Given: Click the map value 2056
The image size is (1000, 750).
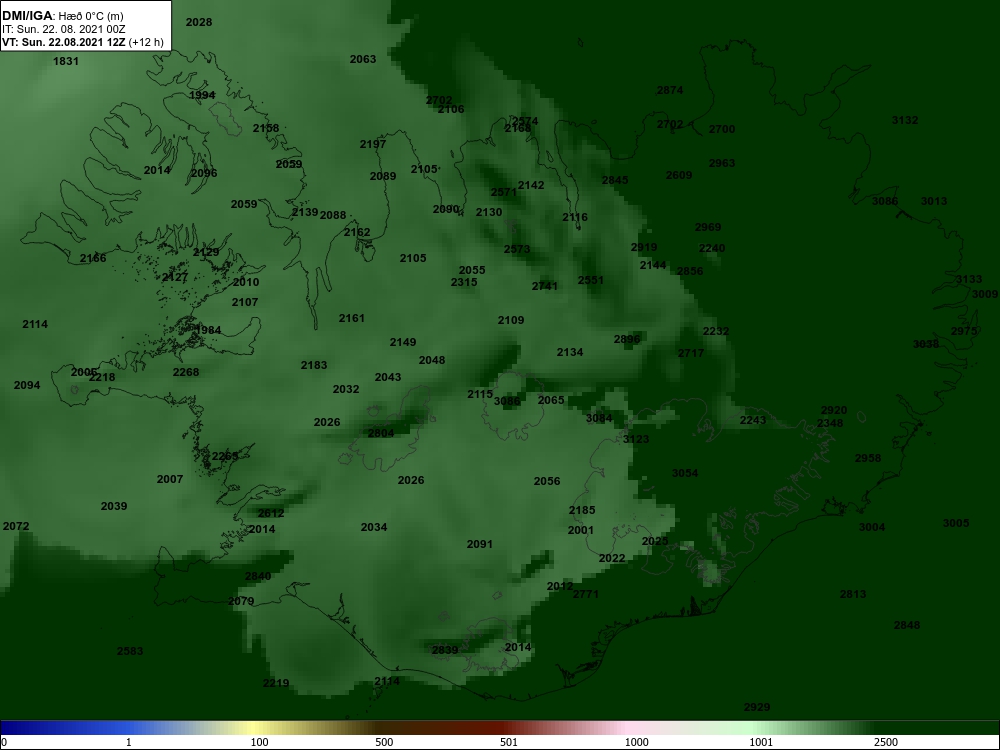Looking at the screenshot, I should 547,482.
